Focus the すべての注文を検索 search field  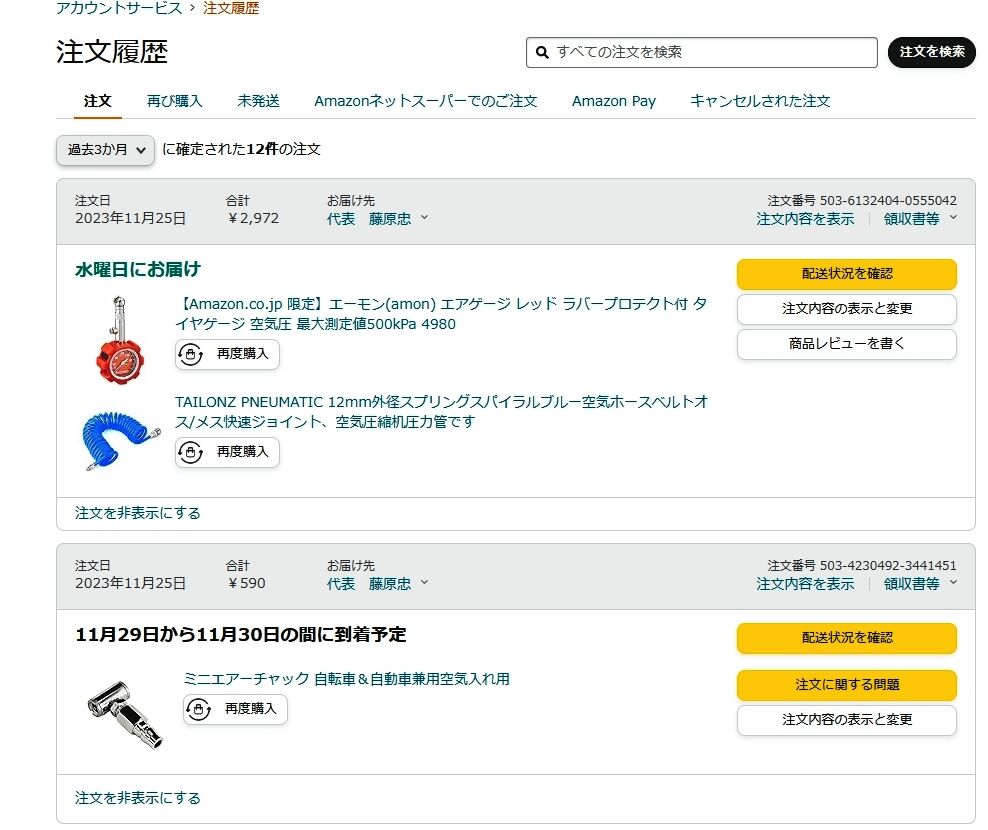701,52
